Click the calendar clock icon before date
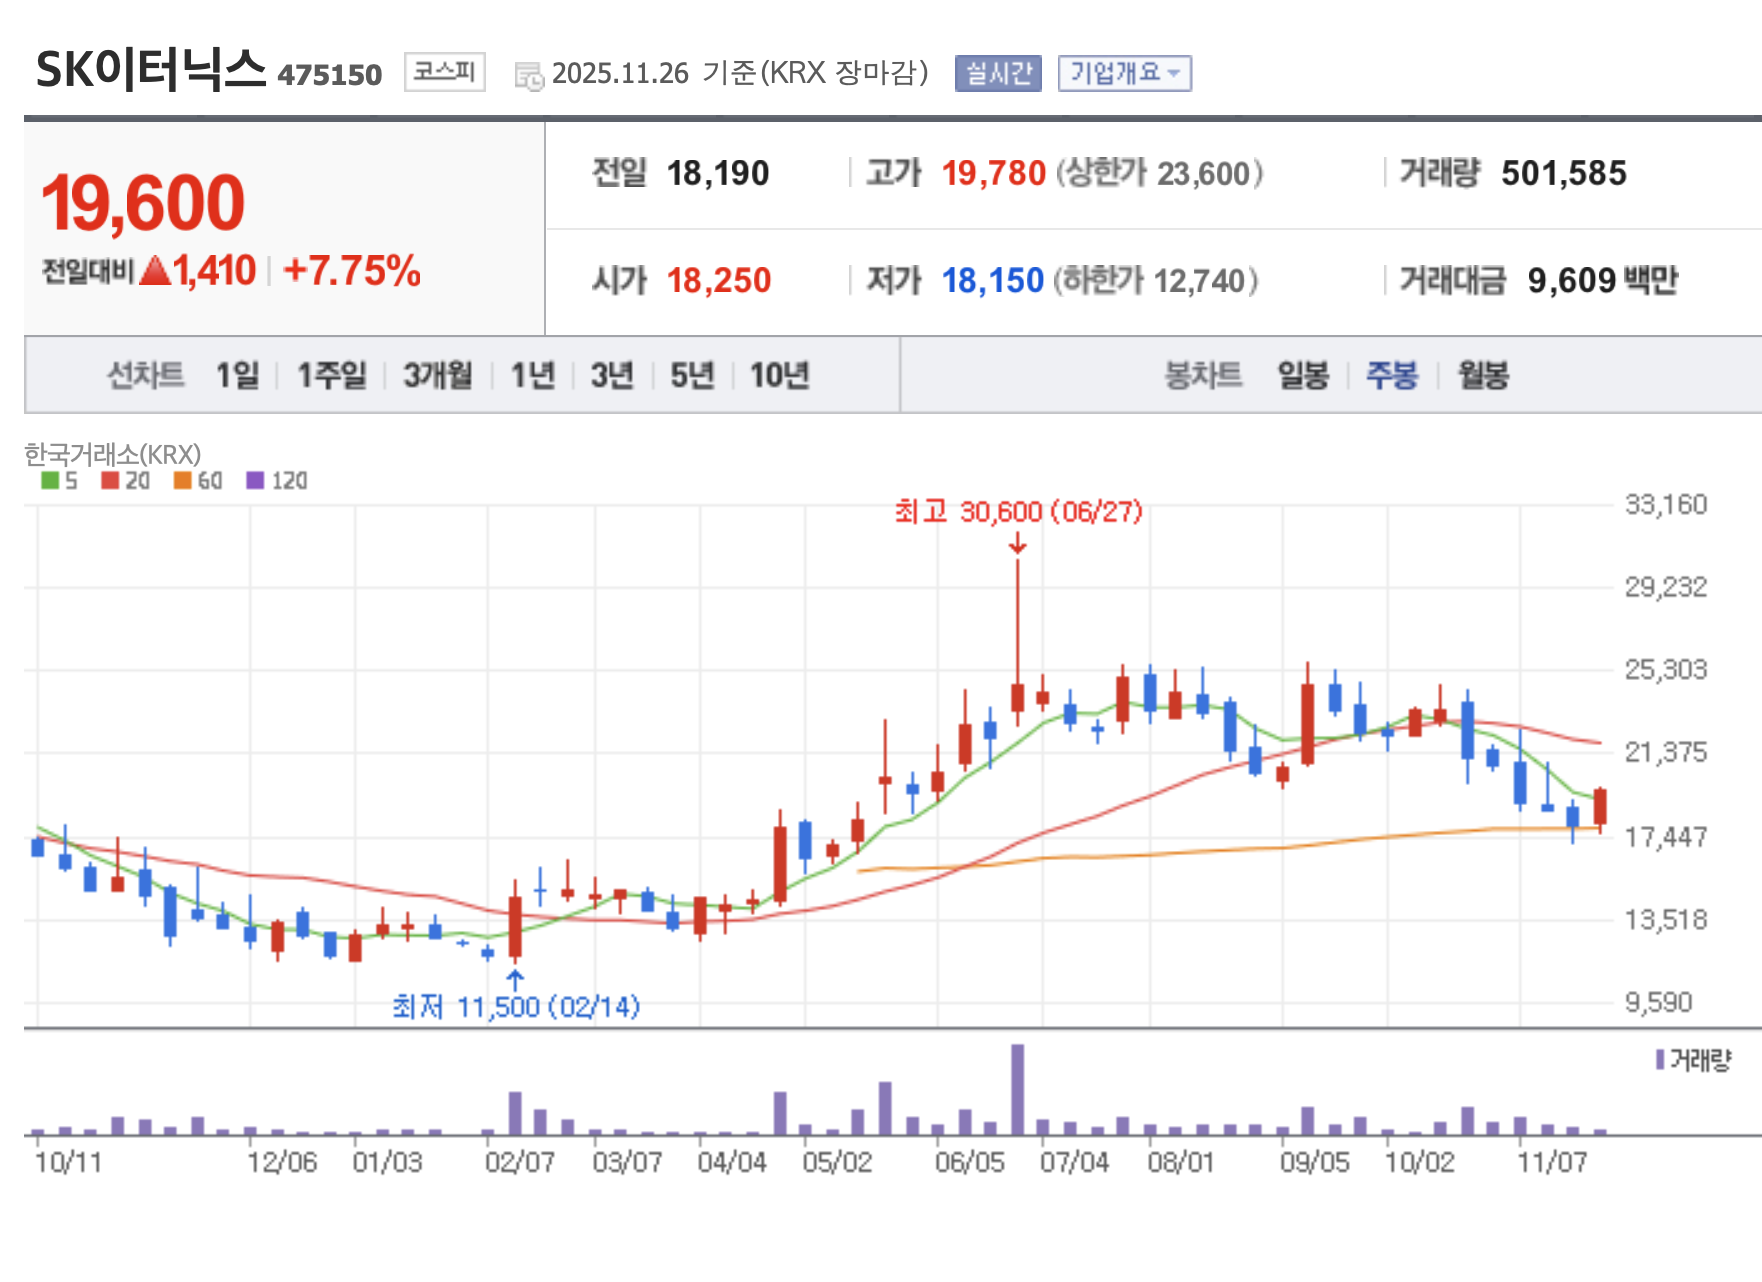The image size is (1762, 1282). (529, 75)
